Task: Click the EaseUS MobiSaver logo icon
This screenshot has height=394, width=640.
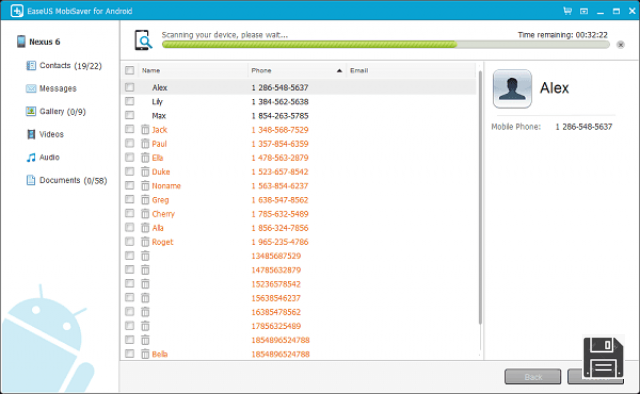Action: [17, 11]
